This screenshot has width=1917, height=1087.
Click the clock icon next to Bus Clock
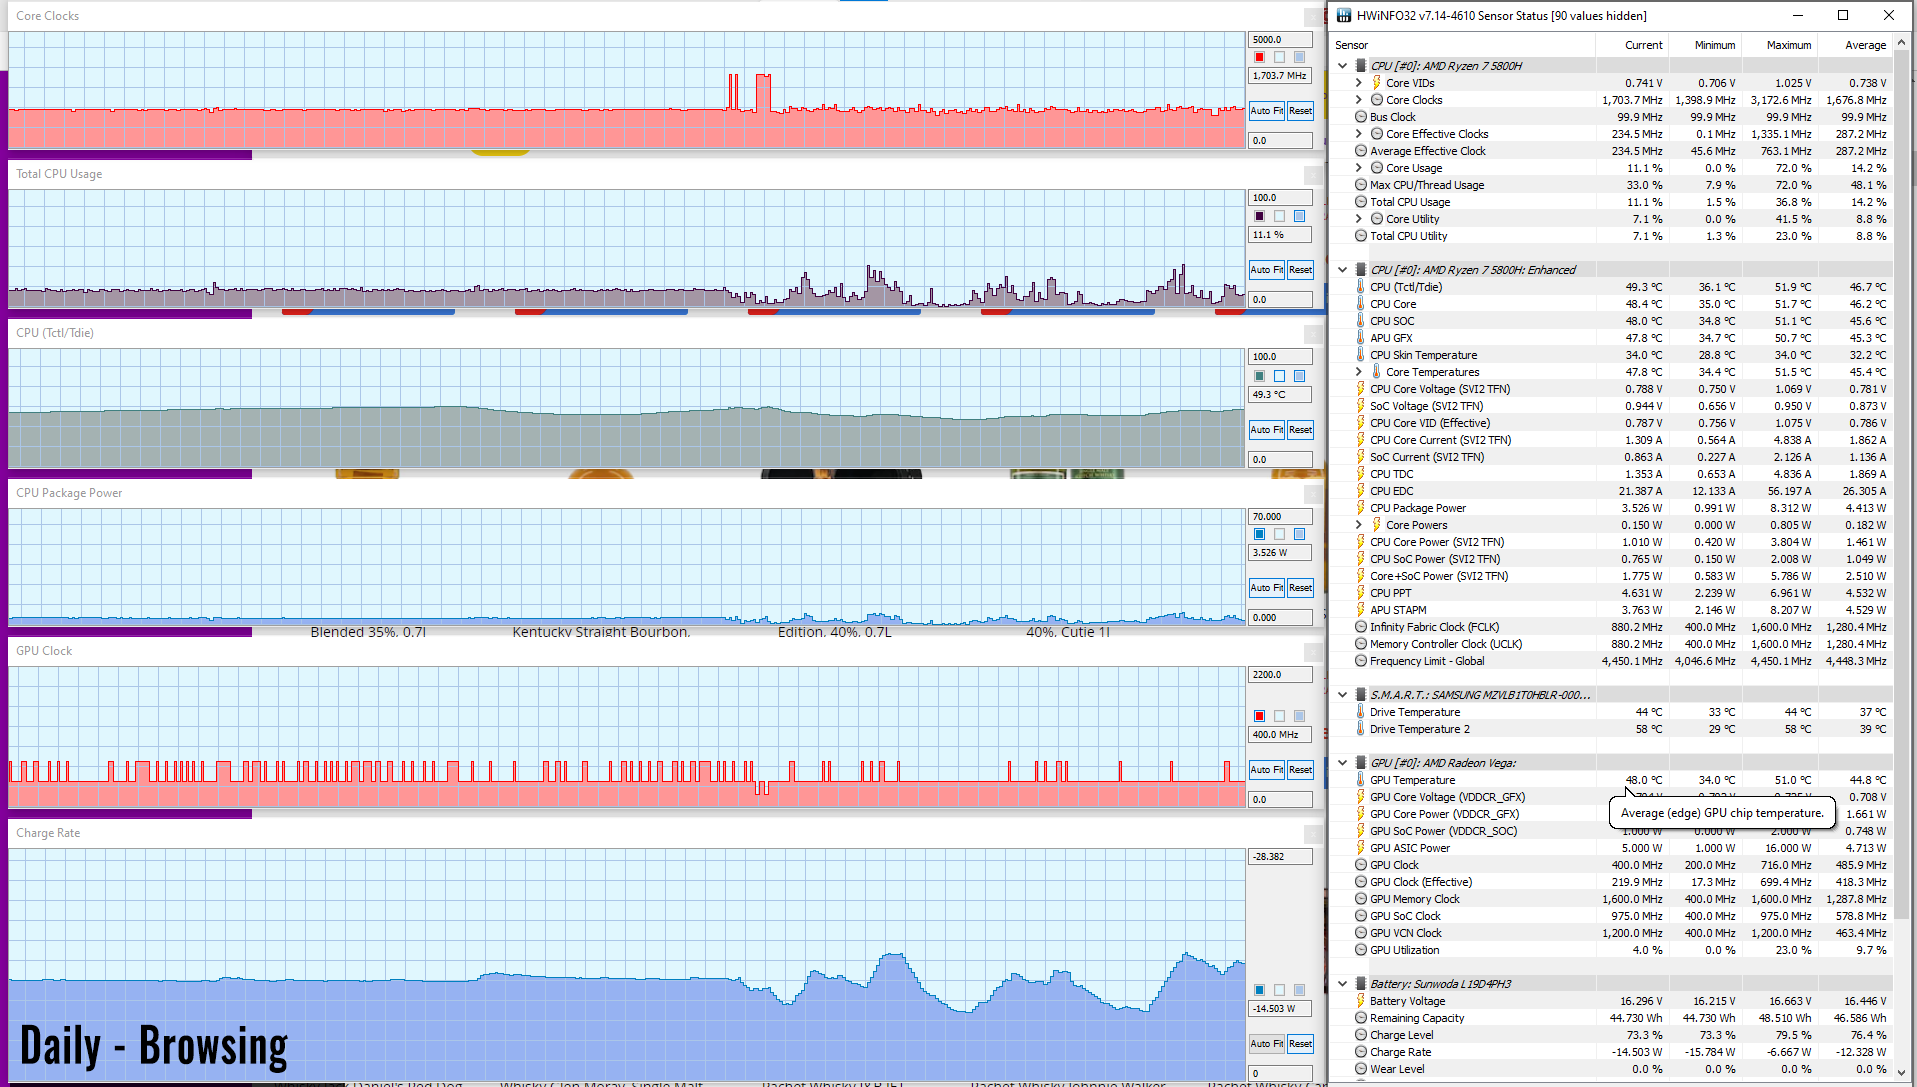tap(1361, 117)
